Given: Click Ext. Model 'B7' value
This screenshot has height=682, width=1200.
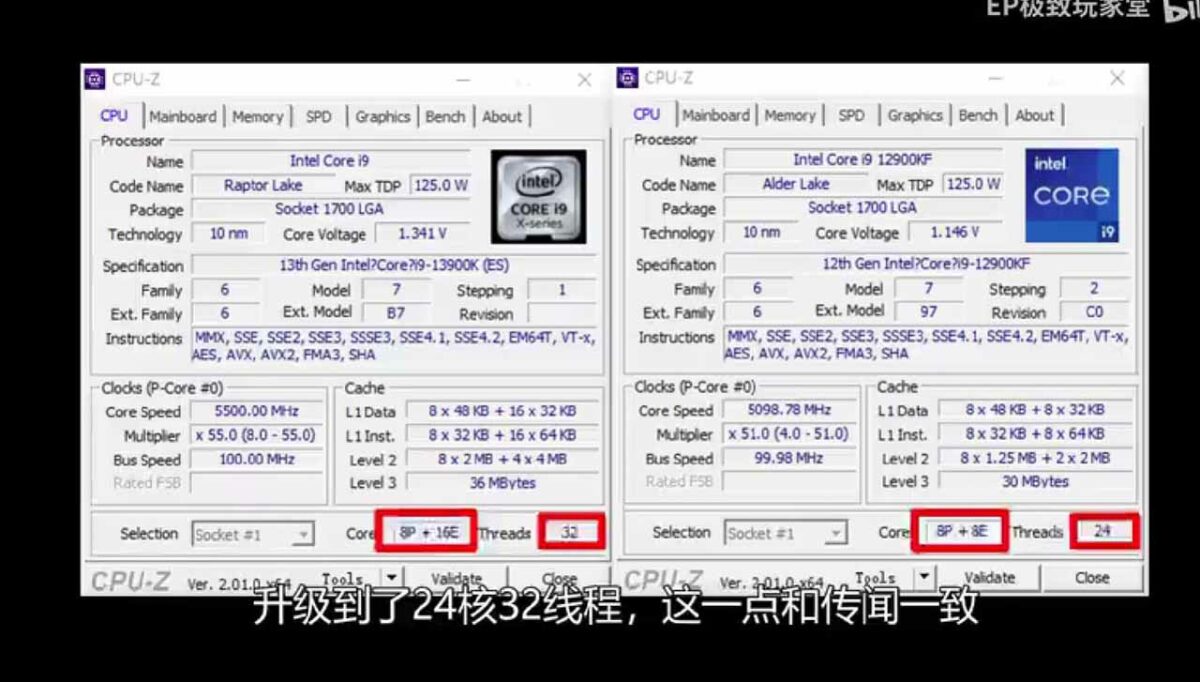Looking at the screenshot, I should 396,314.
